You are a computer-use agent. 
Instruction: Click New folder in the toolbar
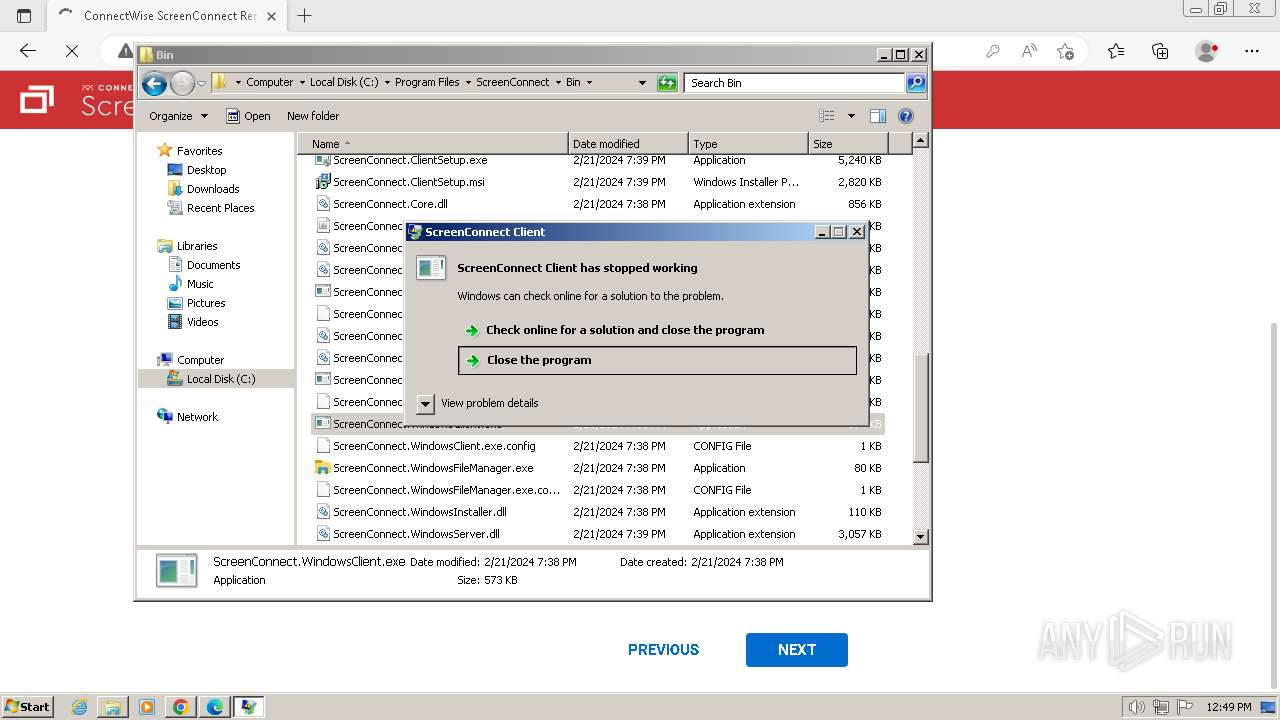click(313, 116)
